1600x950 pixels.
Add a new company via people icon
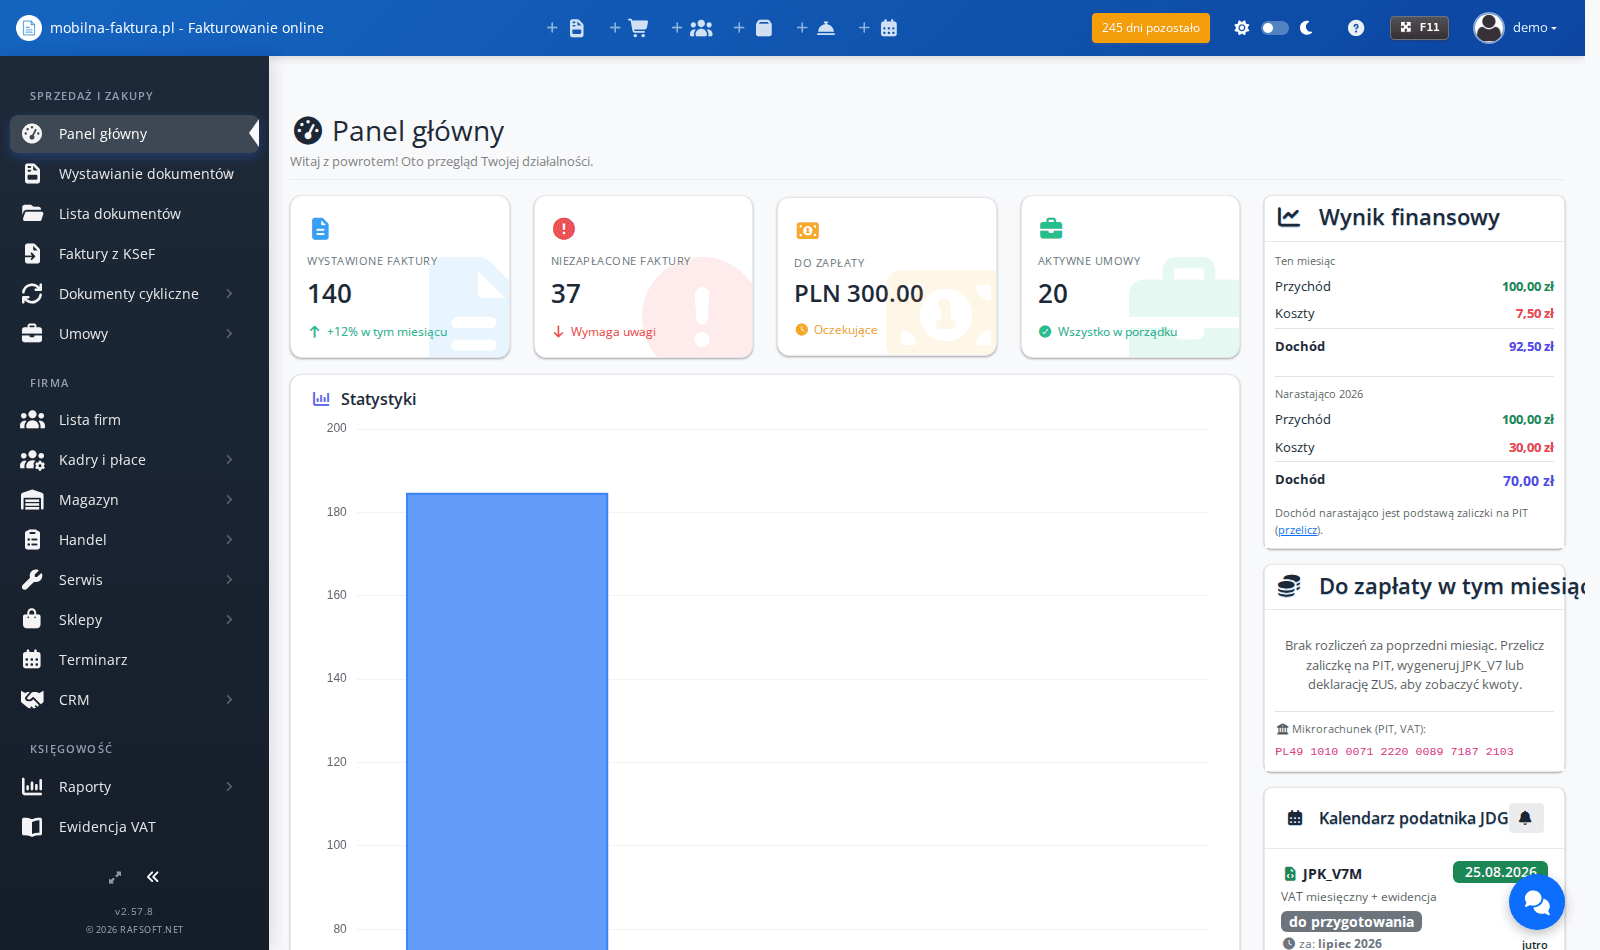692,28
